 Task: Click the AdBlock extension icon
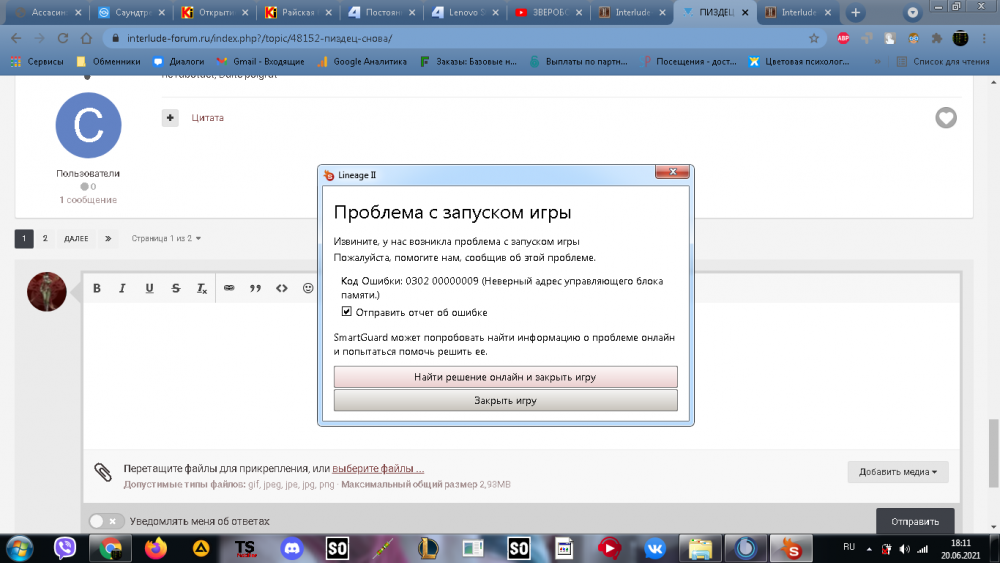[x=843, y=38]
